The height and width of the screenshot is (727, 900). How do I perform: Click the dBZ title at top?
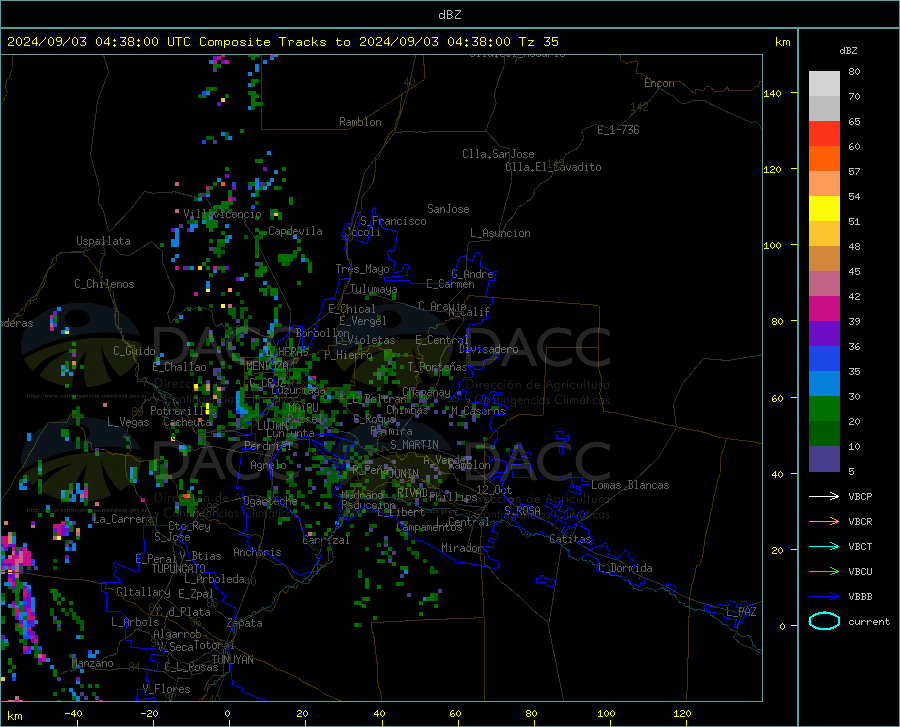(449, 15)
